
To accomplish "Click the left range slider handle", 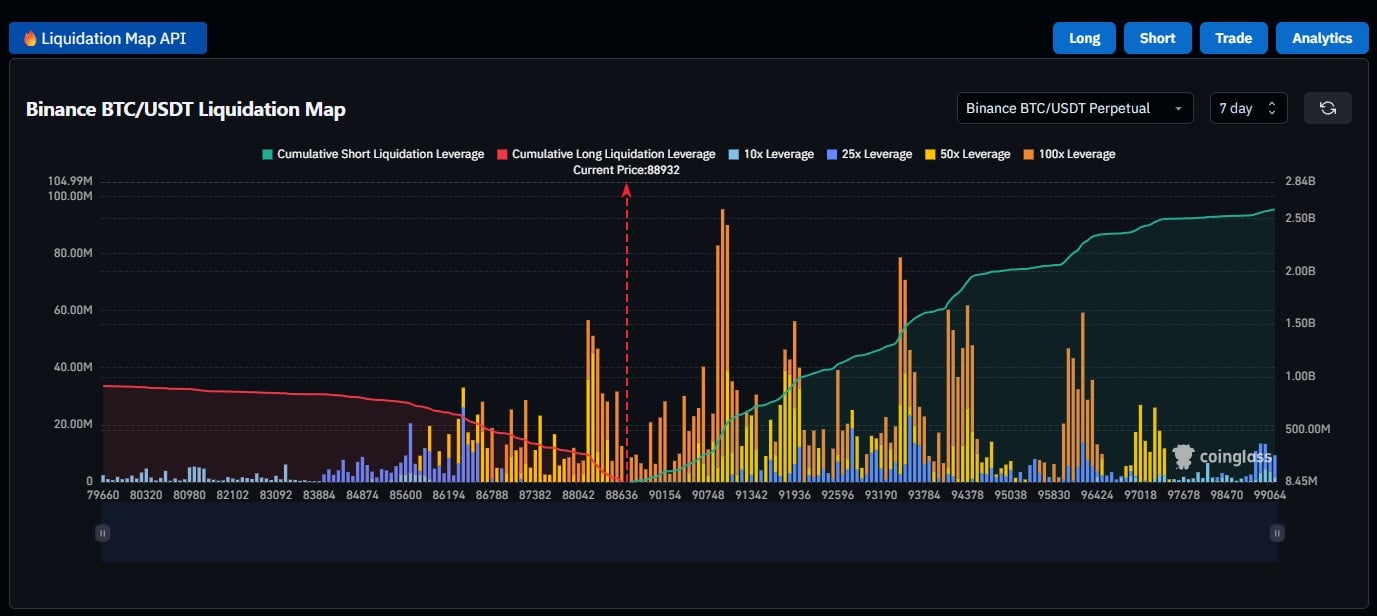I will coord(102,533).
